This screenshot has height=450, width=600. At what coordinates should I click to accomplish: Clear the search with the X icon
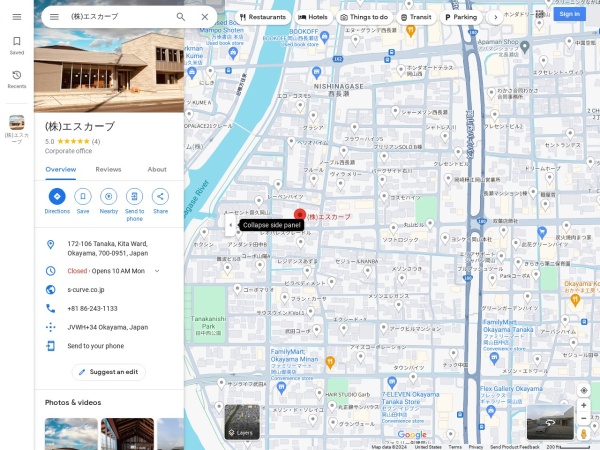click(205, 17)
